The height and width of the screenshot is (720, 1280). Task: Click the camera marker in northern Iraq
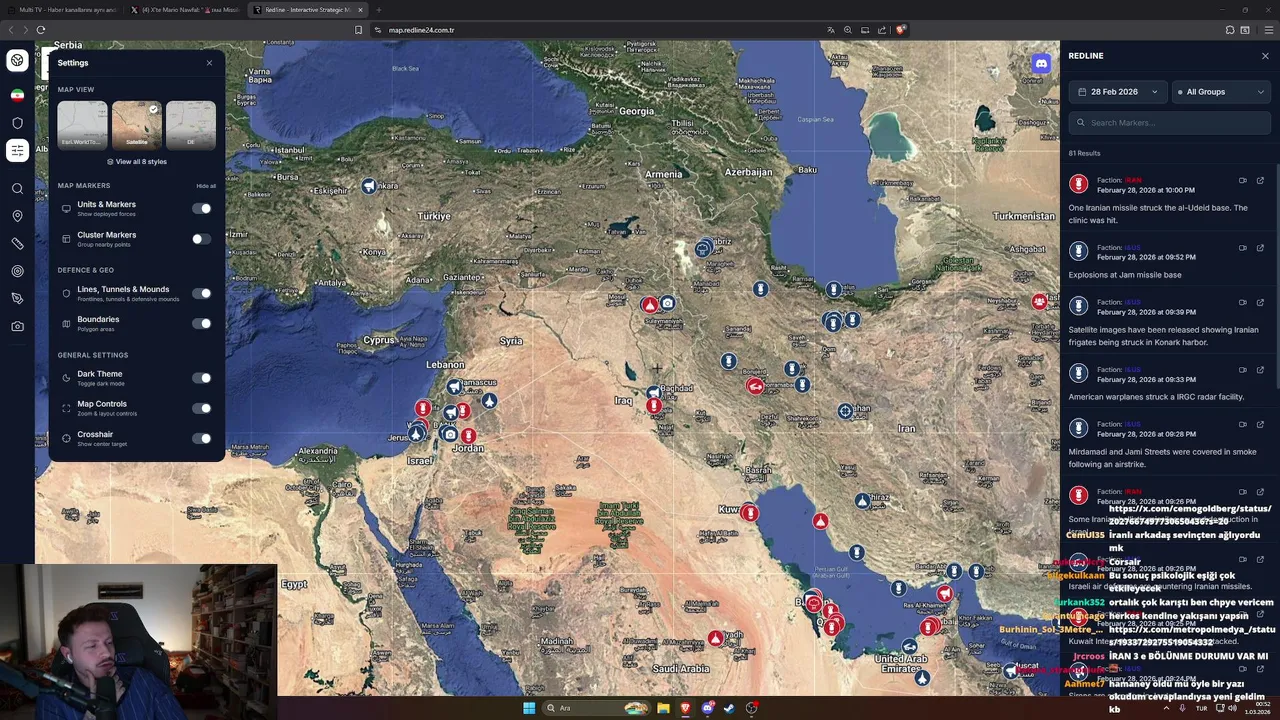(x=668, y=303)
